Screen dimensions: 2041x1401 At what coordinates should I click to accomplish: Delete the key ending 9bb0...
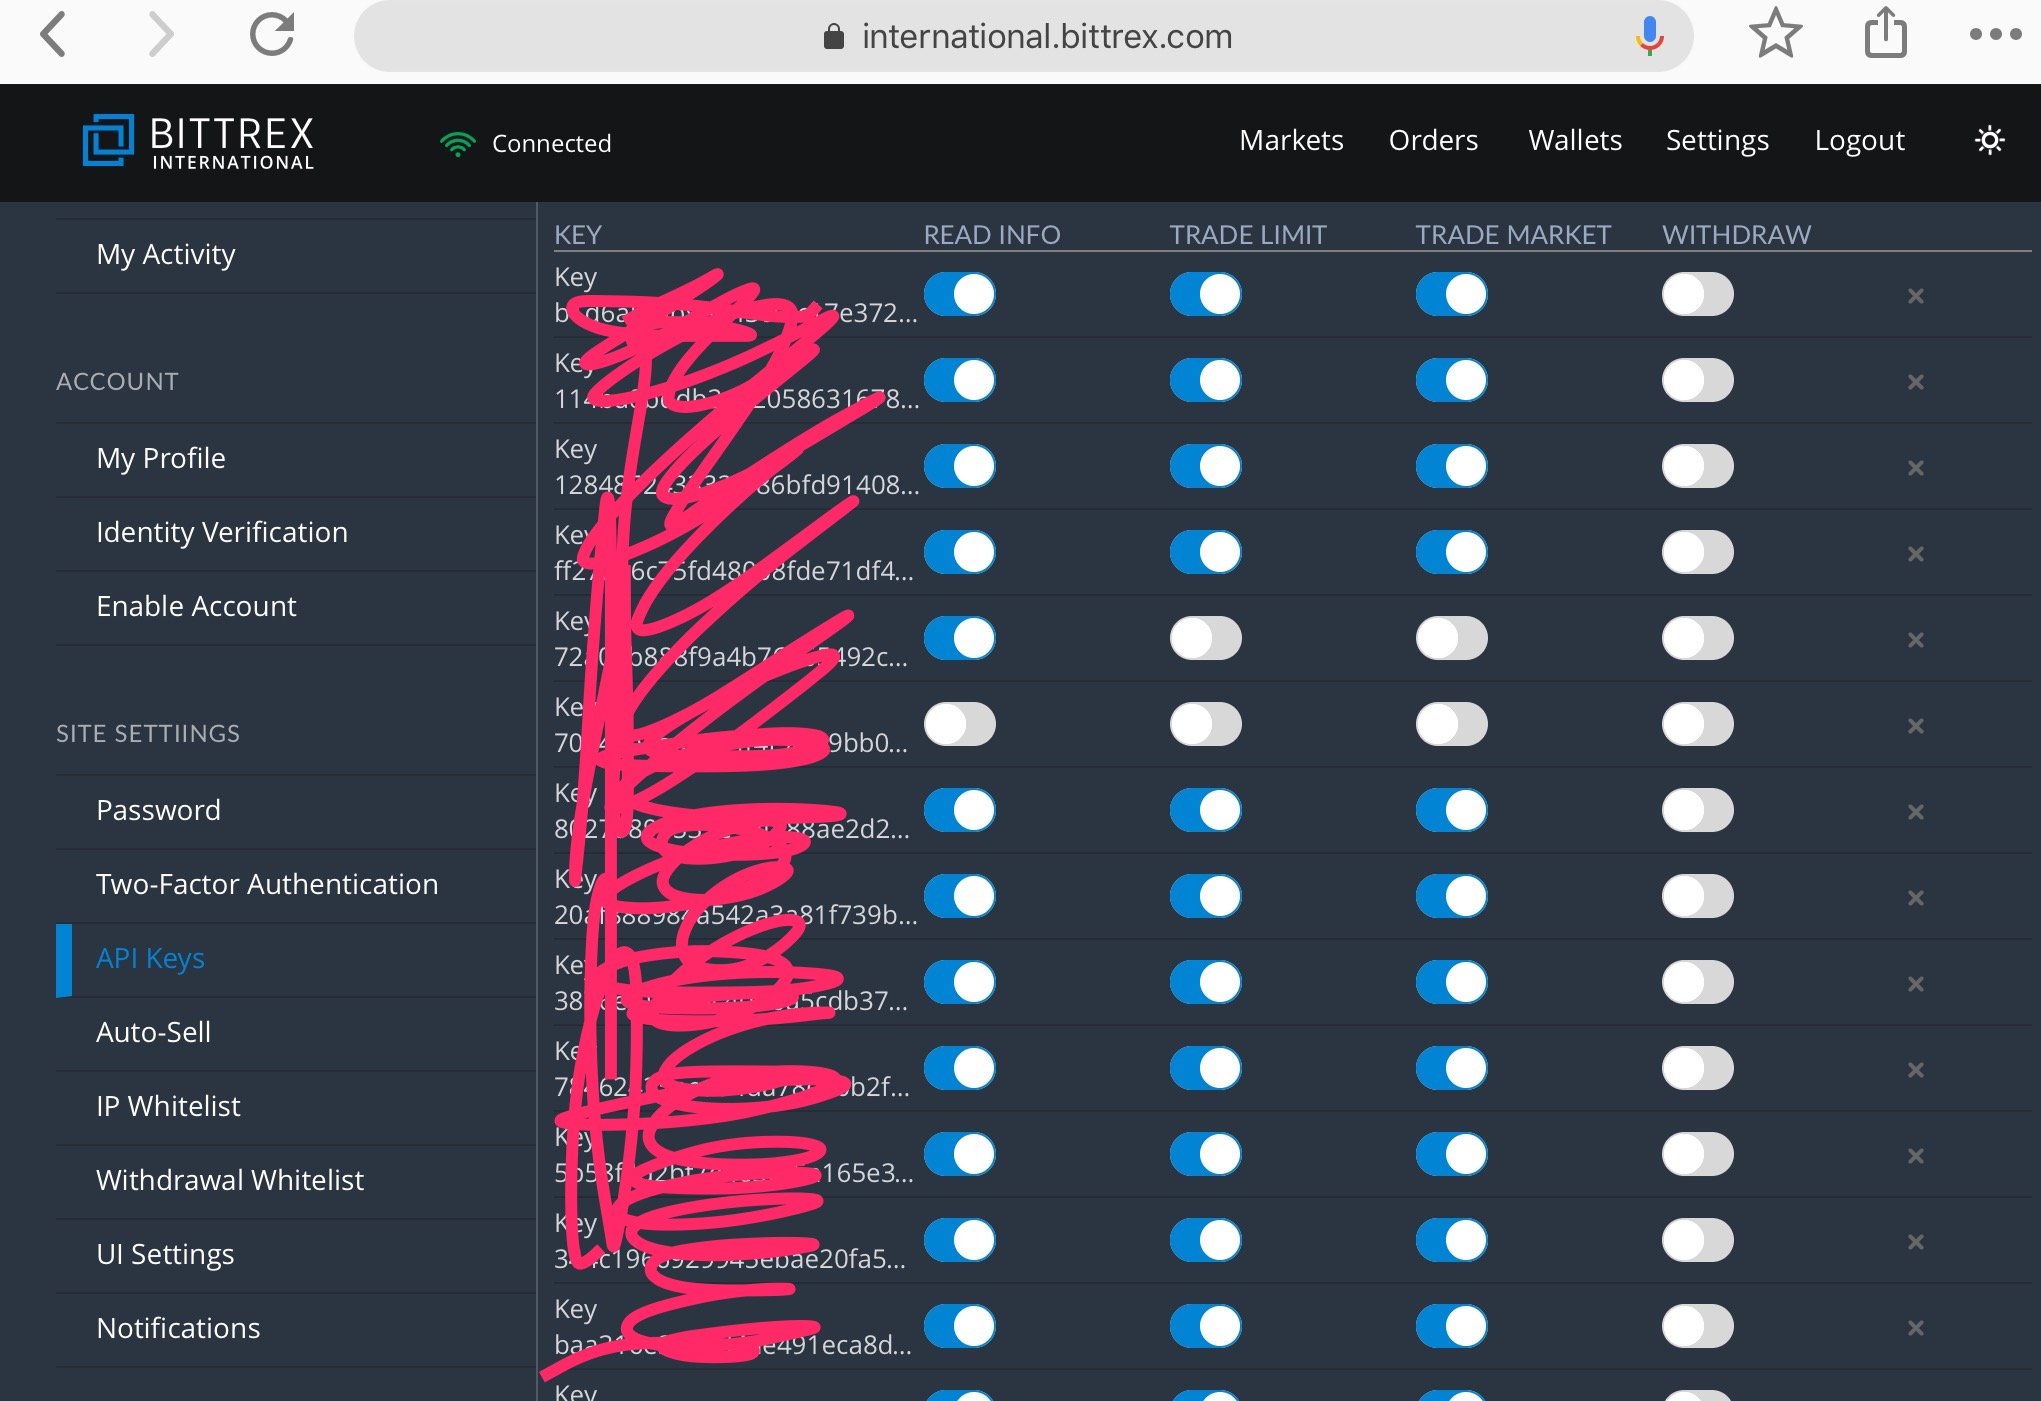pos(1916,726)
